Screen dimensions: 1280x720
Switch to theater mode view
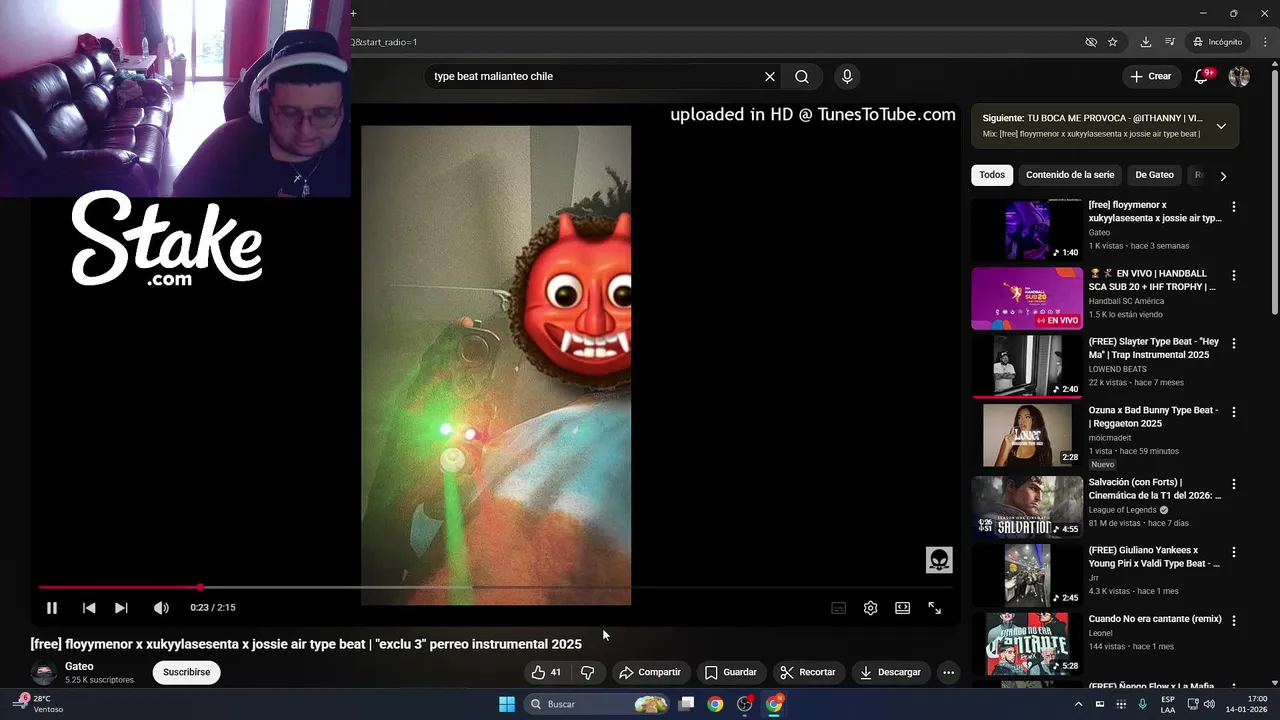click(x=903, y=608)
